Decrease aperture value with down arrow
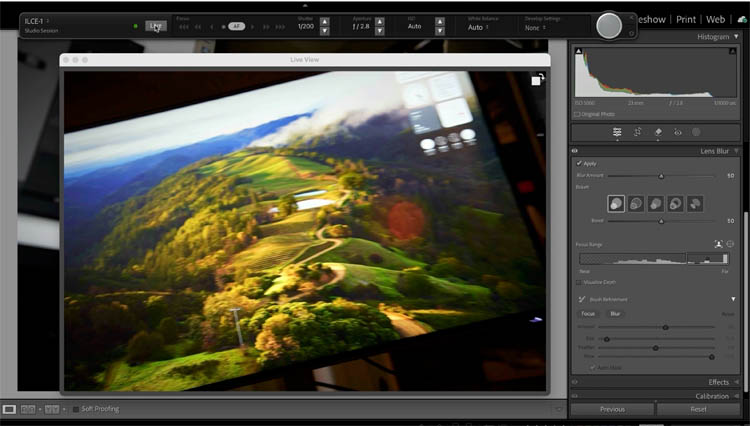Screen dimensions: 750x426 [x=380, y=31]
